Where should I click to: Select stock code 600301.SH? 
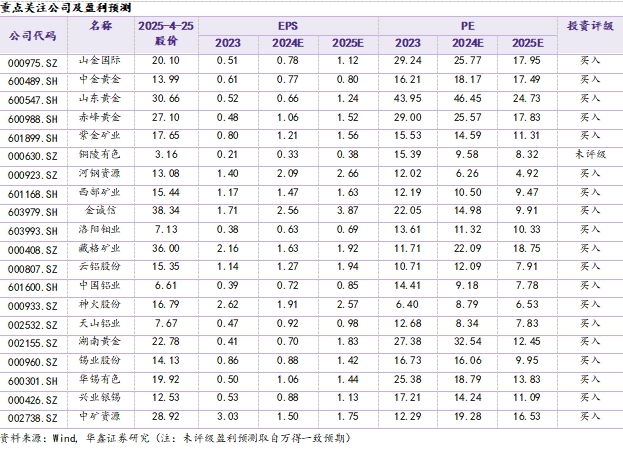[x=33, y=381]
